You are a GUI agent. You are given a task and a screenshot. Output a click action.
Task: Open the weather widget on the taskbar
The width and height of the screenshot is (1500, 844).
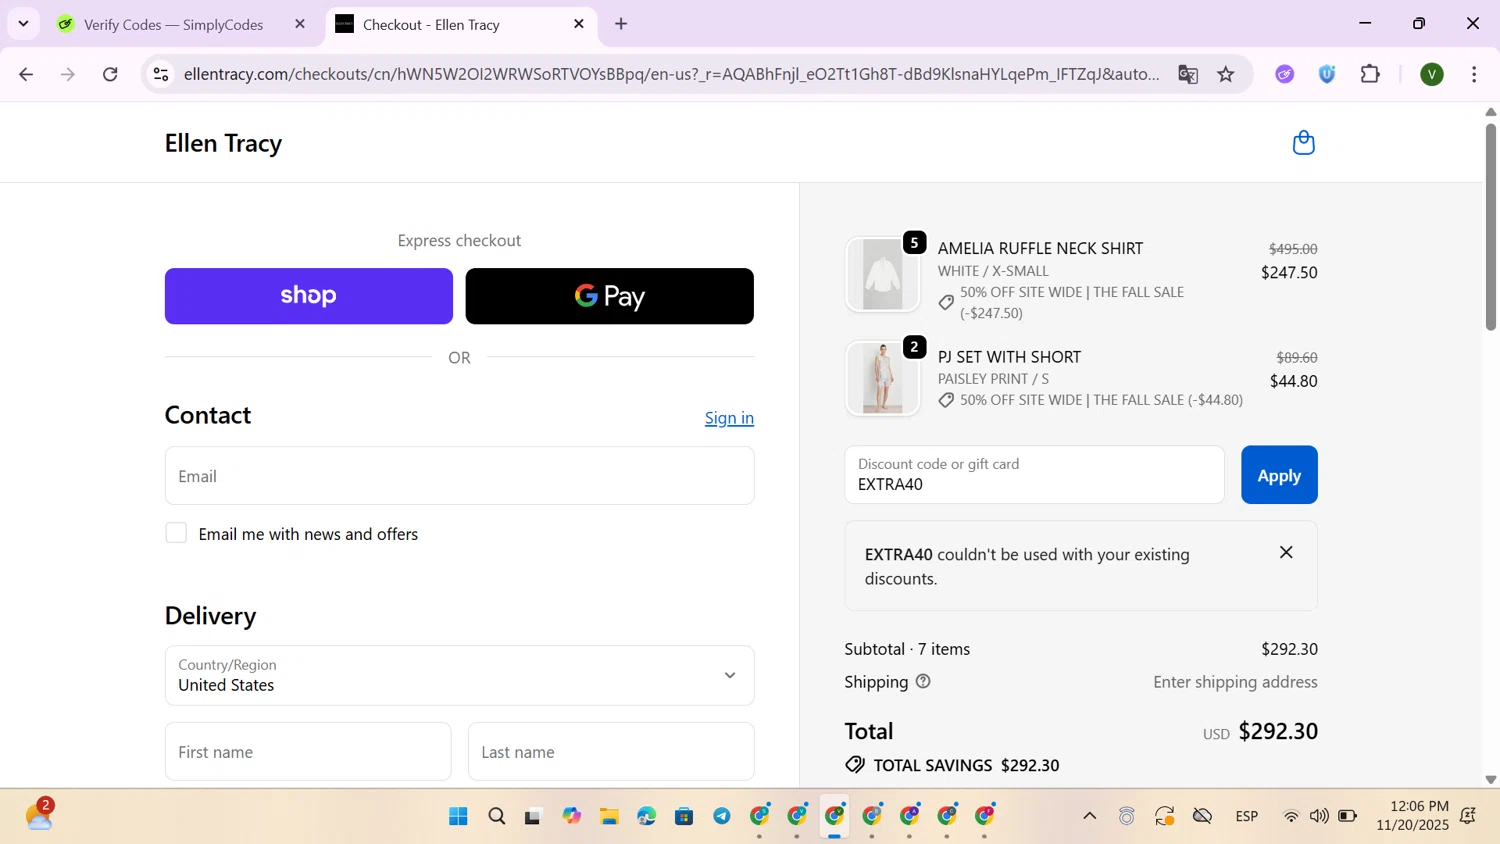click(40, 815)
